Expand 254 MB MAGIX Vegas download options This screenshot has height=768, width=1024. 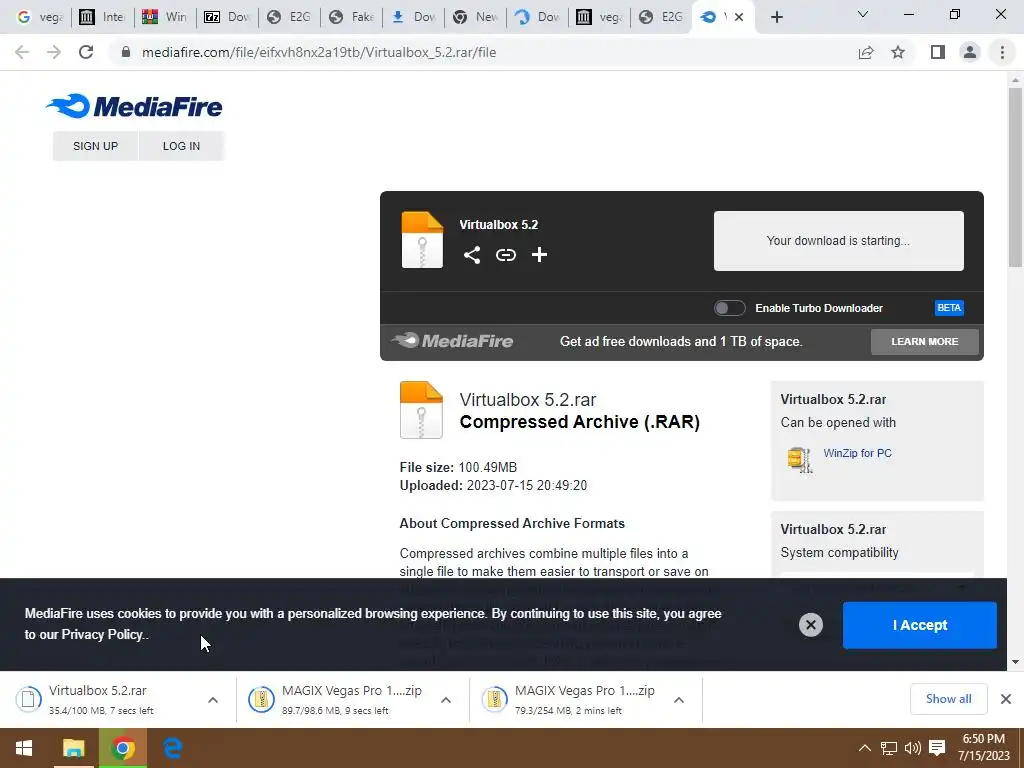pyautogui.click(x=679, y=700)
